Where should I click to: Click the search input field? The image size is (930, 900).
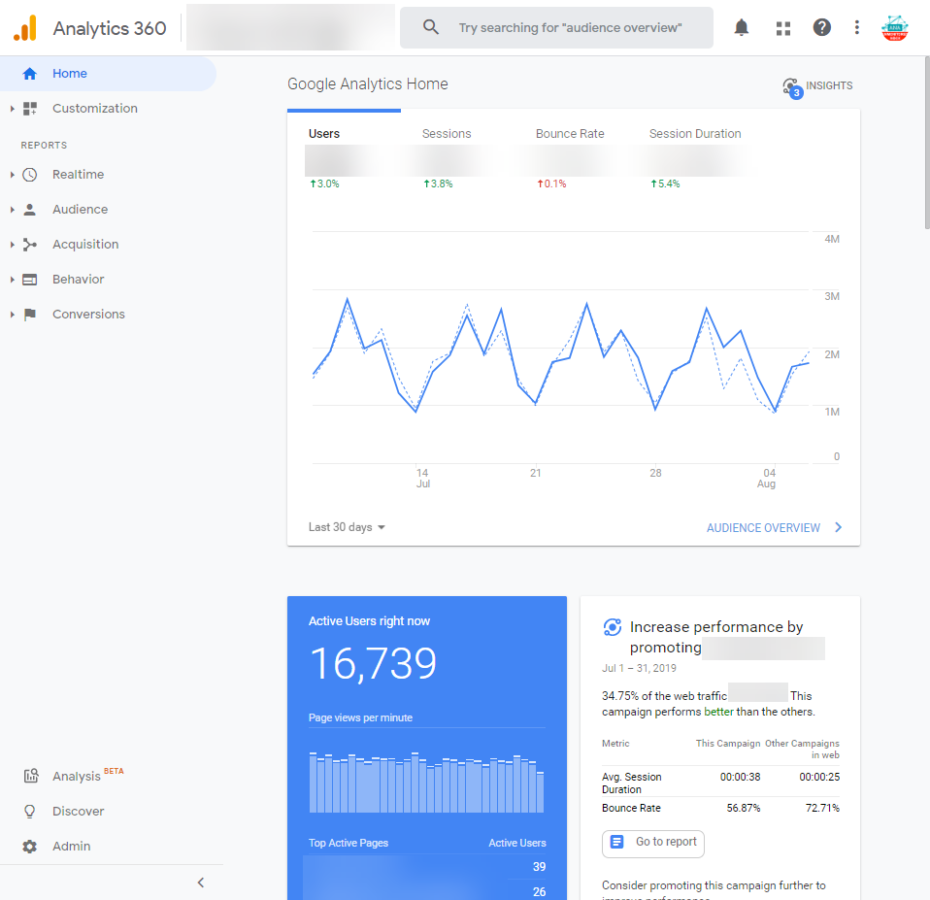(x=570, y=28)
